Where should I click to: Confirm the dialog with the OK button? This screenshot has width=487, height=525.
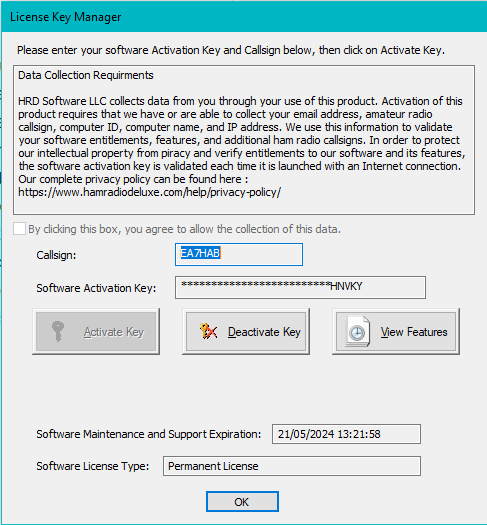[x=242, y=502]
